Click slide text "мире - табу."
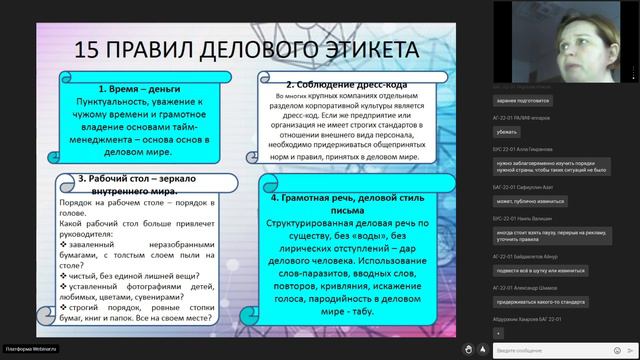Viewport: 640px width, 360px height. point(347,311)
